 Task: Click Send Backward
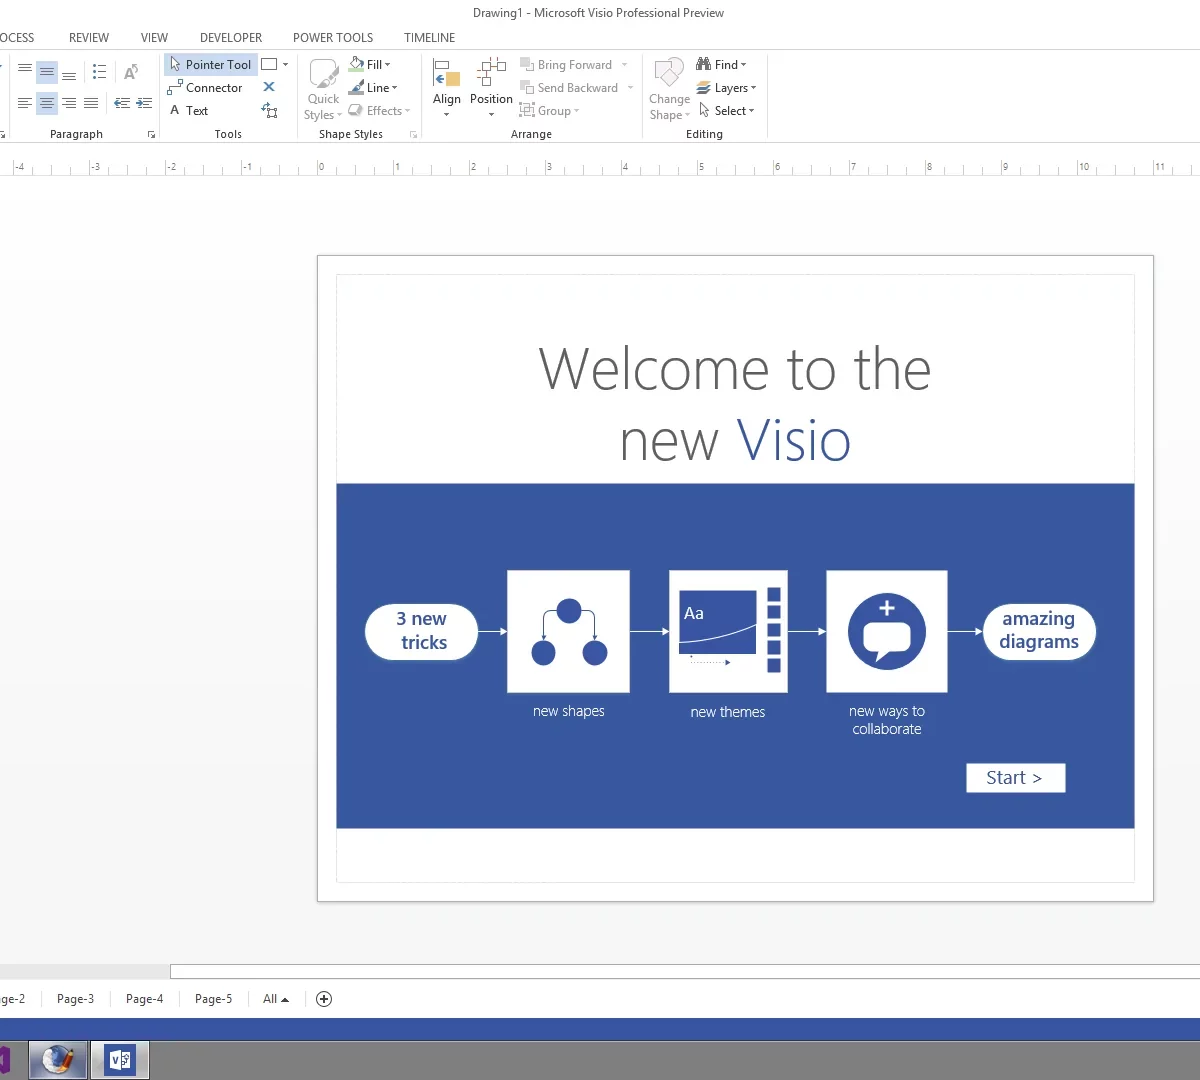(569, 88)
